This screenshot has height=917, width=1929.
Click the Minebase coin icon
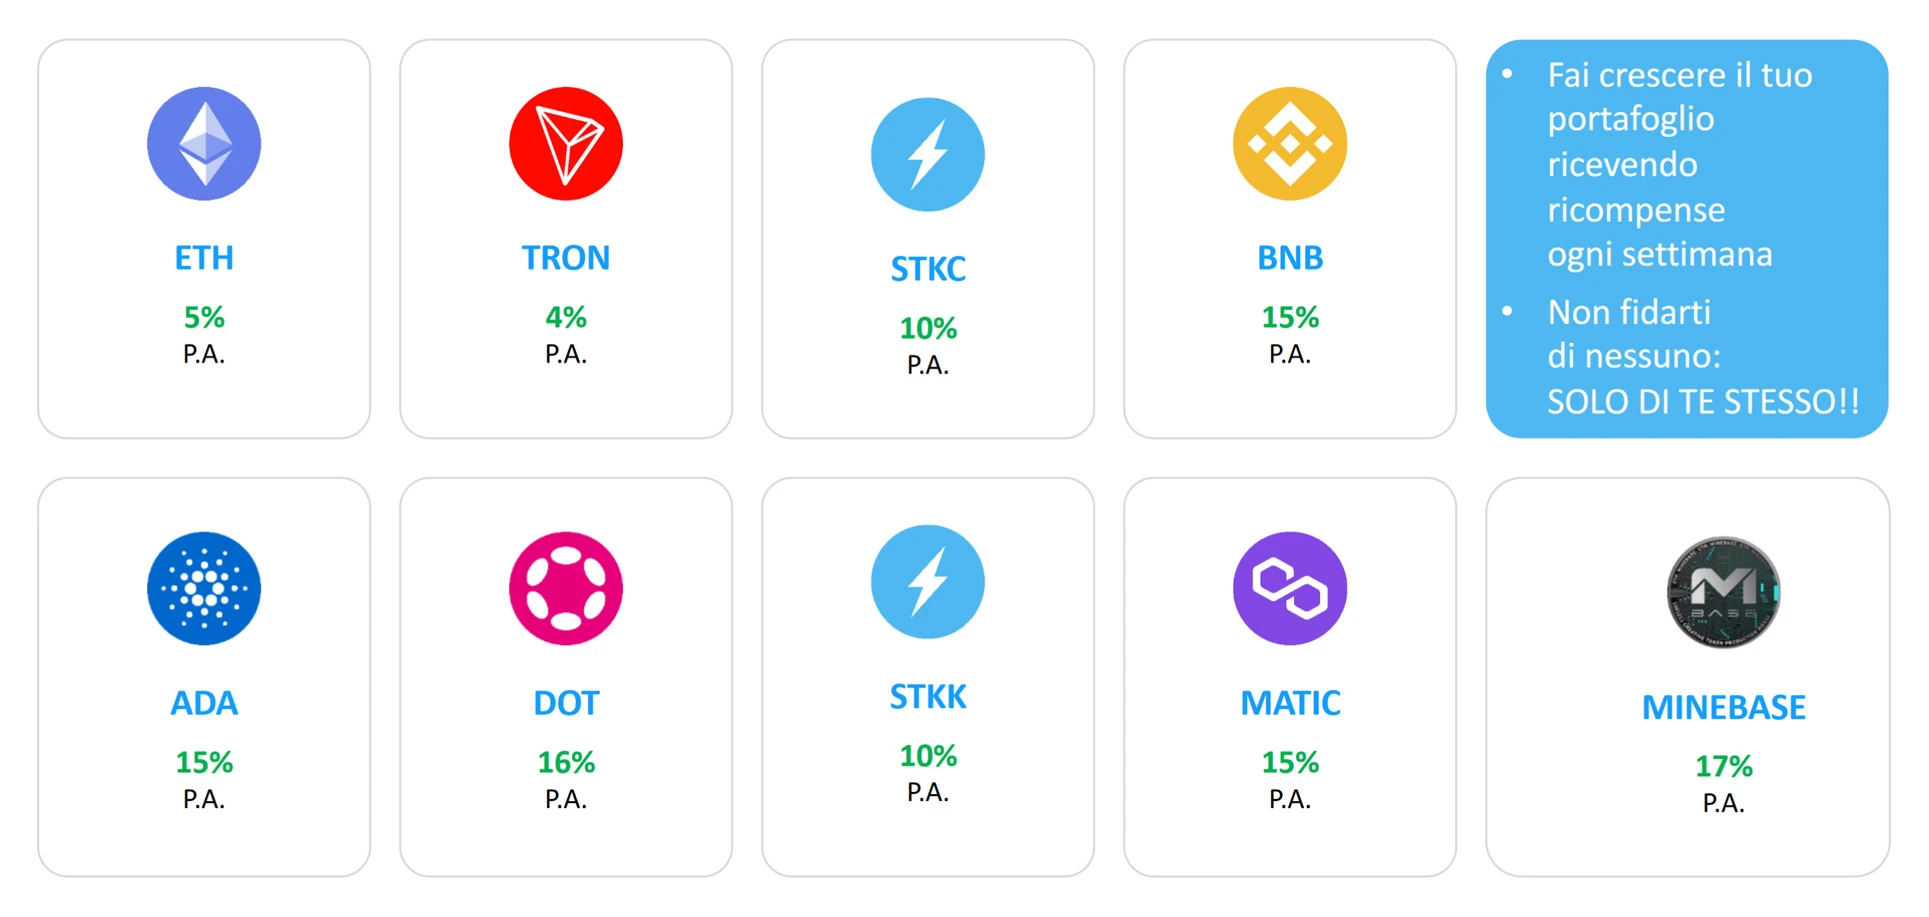1723,592
